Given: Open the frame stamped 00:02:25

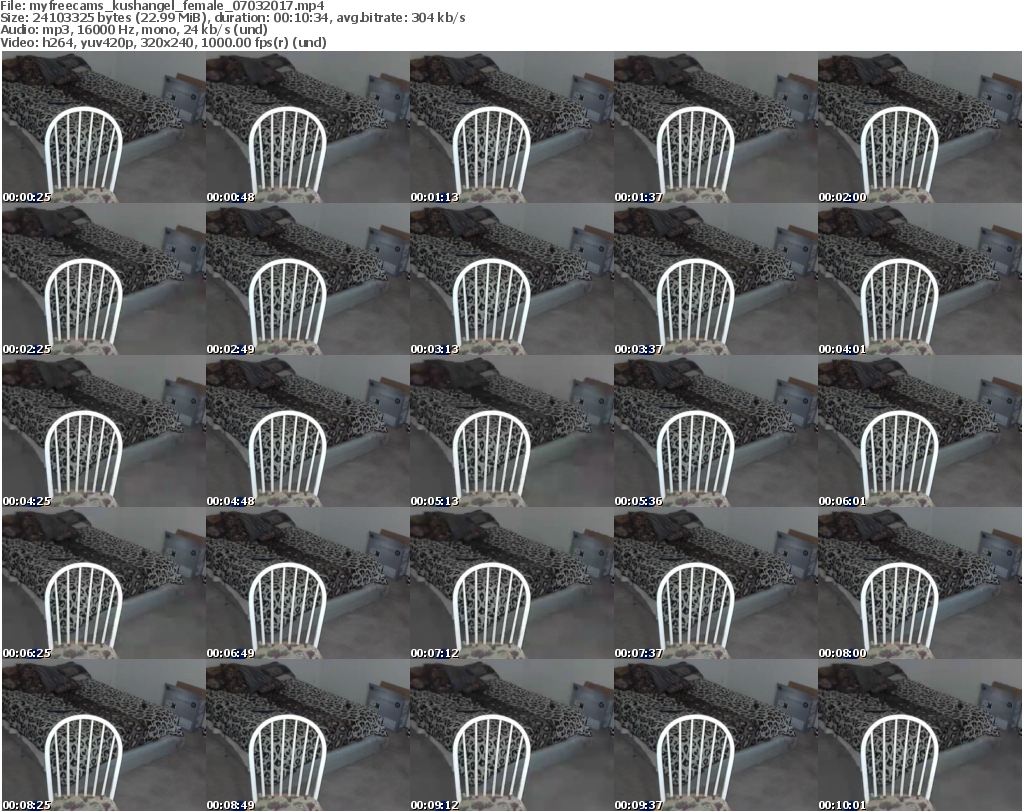Looking at the screenshot, I should 103,279.
